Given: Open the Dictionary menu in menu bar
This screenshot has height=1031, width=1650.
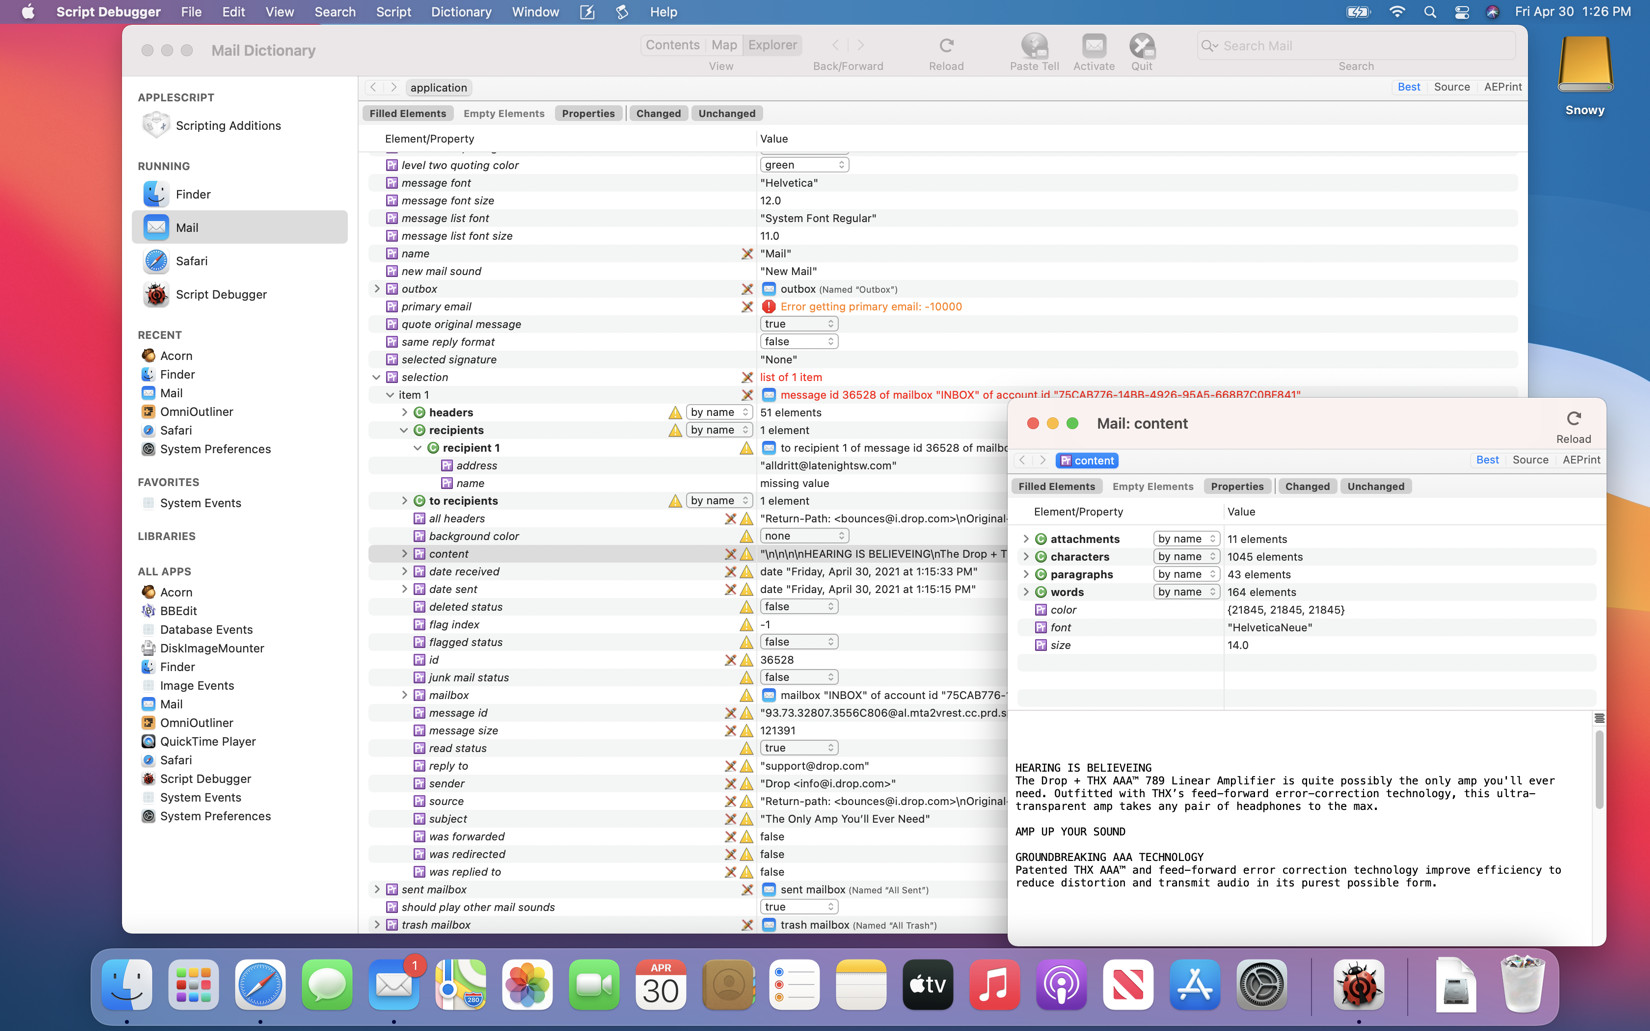Looking at the screenshot, I should 461,12.
